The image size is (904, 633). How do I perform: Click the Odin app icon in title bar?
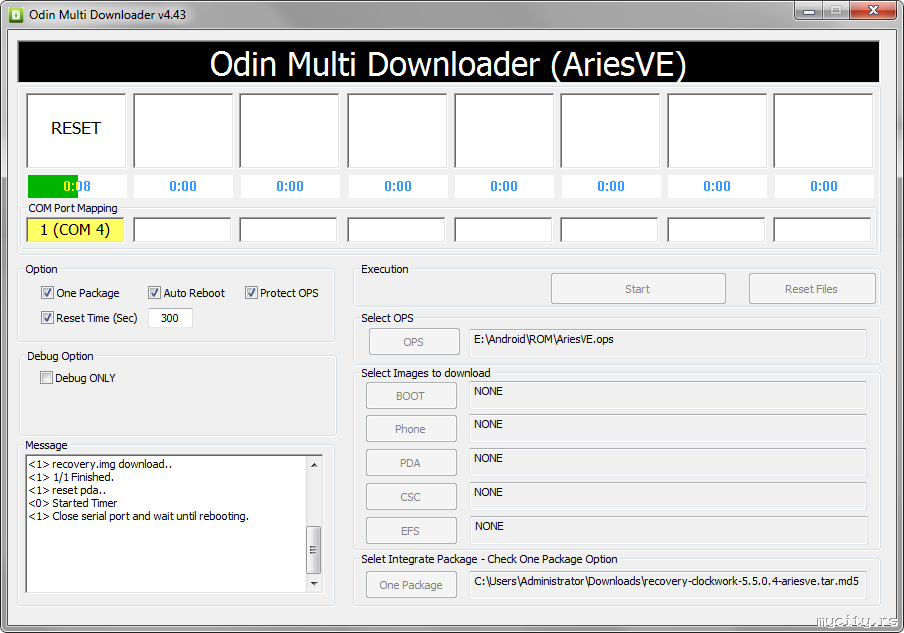[x=16, y=14]
